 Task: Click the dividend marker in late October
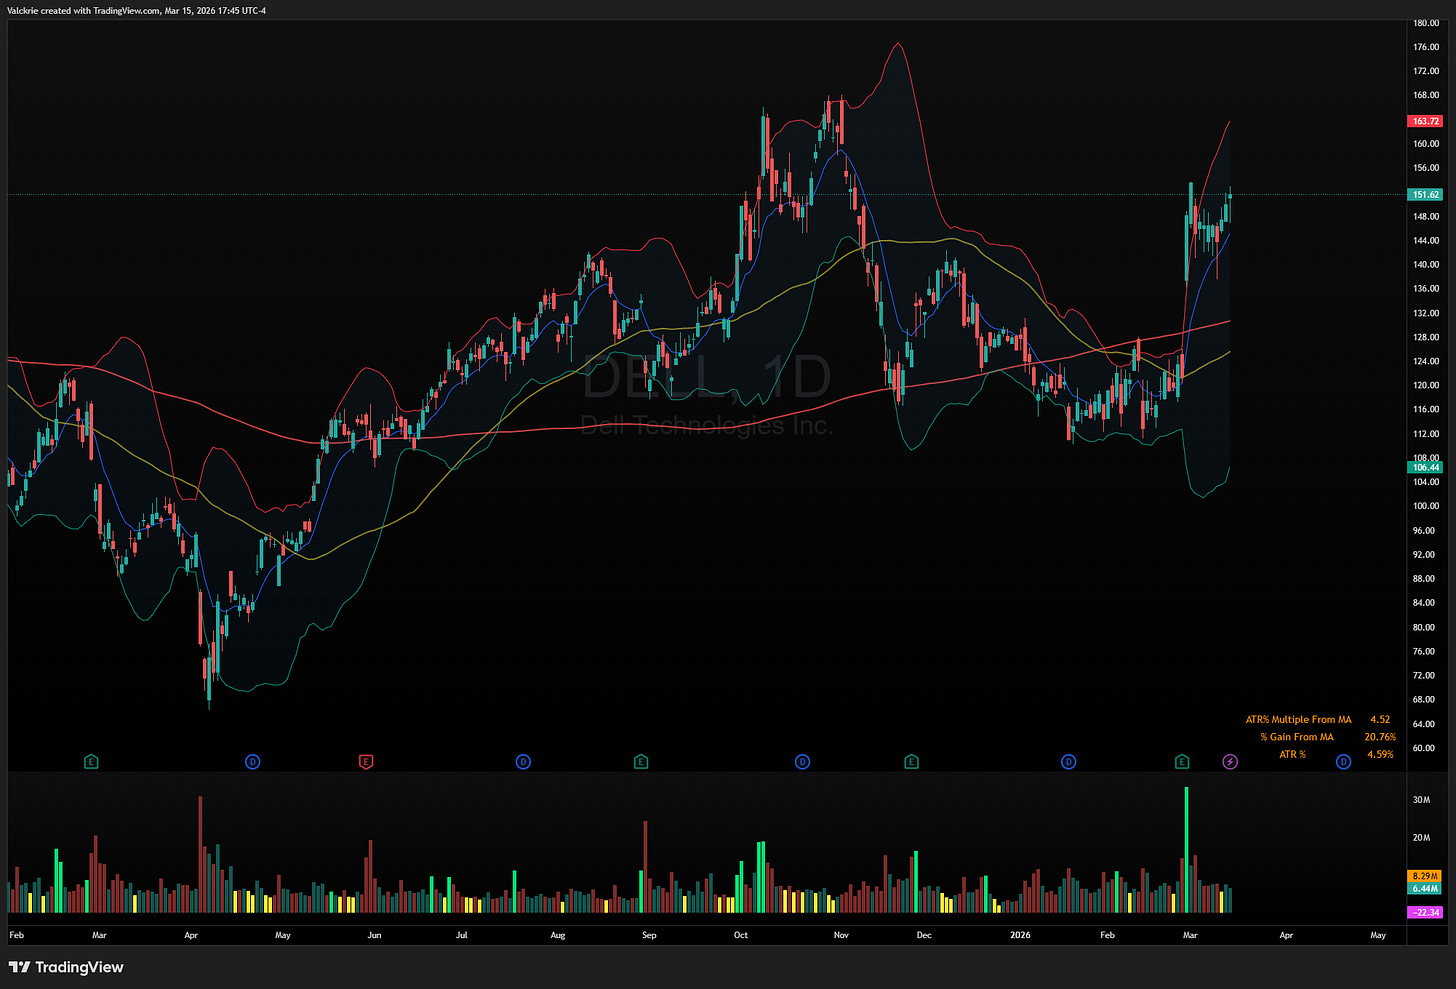(802, 762)
